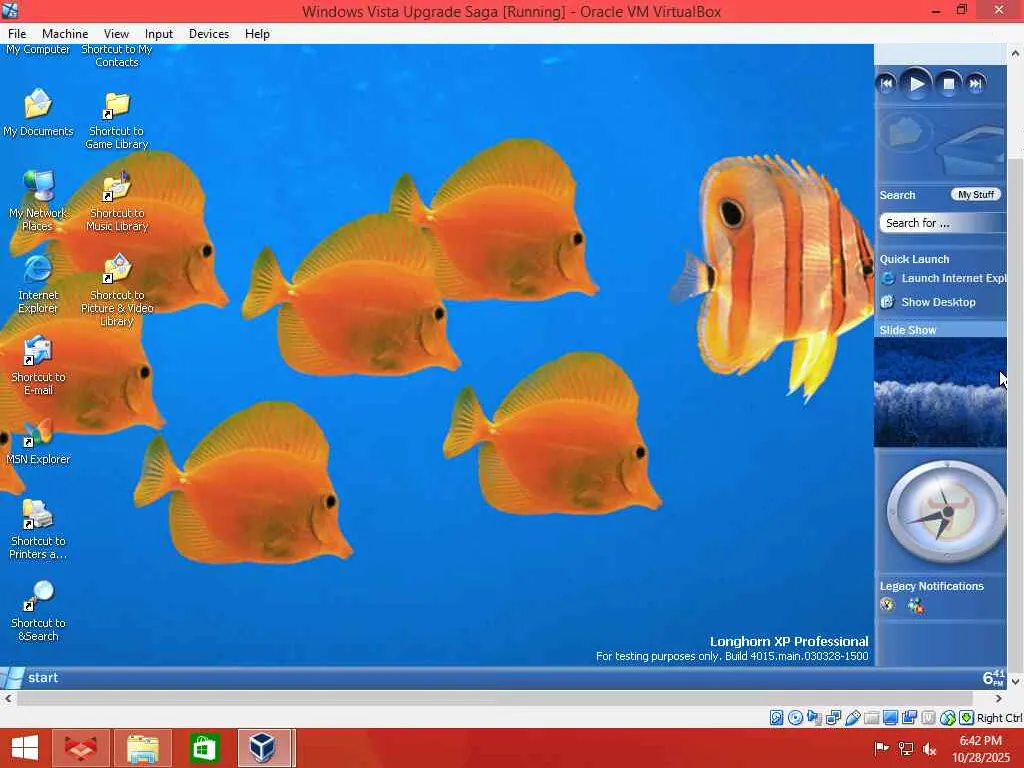Click the VirtualBox audio status icon
Viewport: 1024px width, 768px height.
814,718
